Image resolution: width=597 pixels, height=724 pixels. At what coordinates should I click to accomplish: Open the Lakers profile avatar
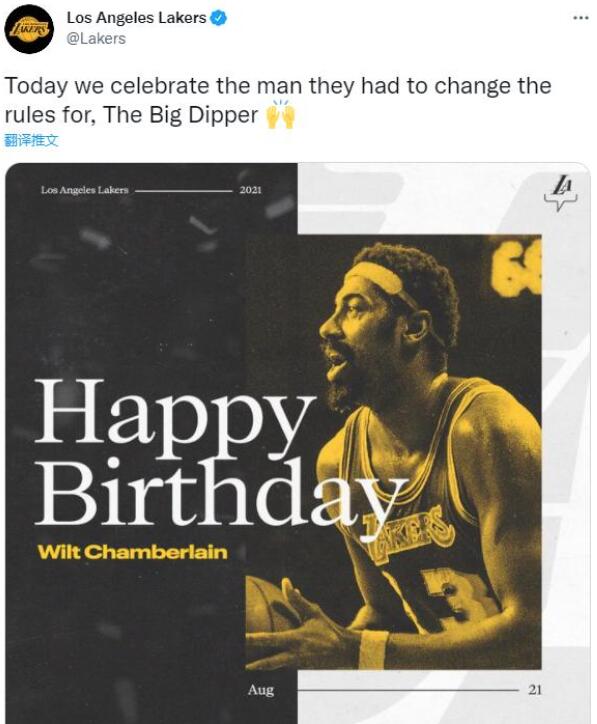[29, 29]
